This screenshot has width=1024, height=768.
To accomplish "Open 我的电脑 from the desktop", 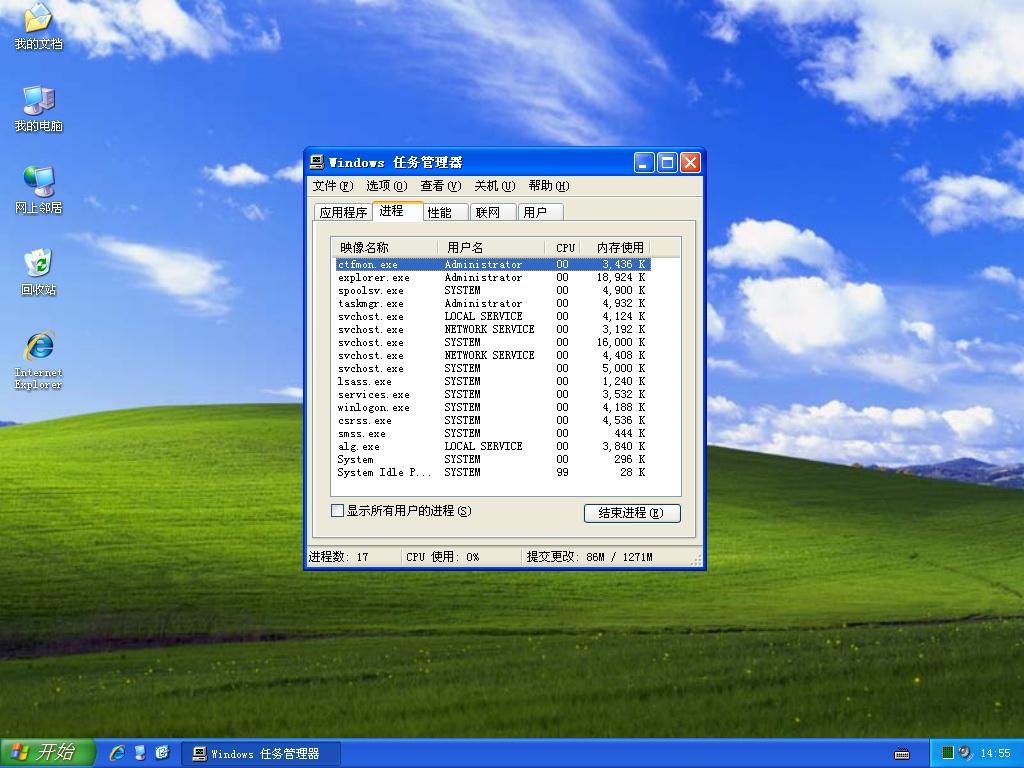I will click(x=38, y=105).
